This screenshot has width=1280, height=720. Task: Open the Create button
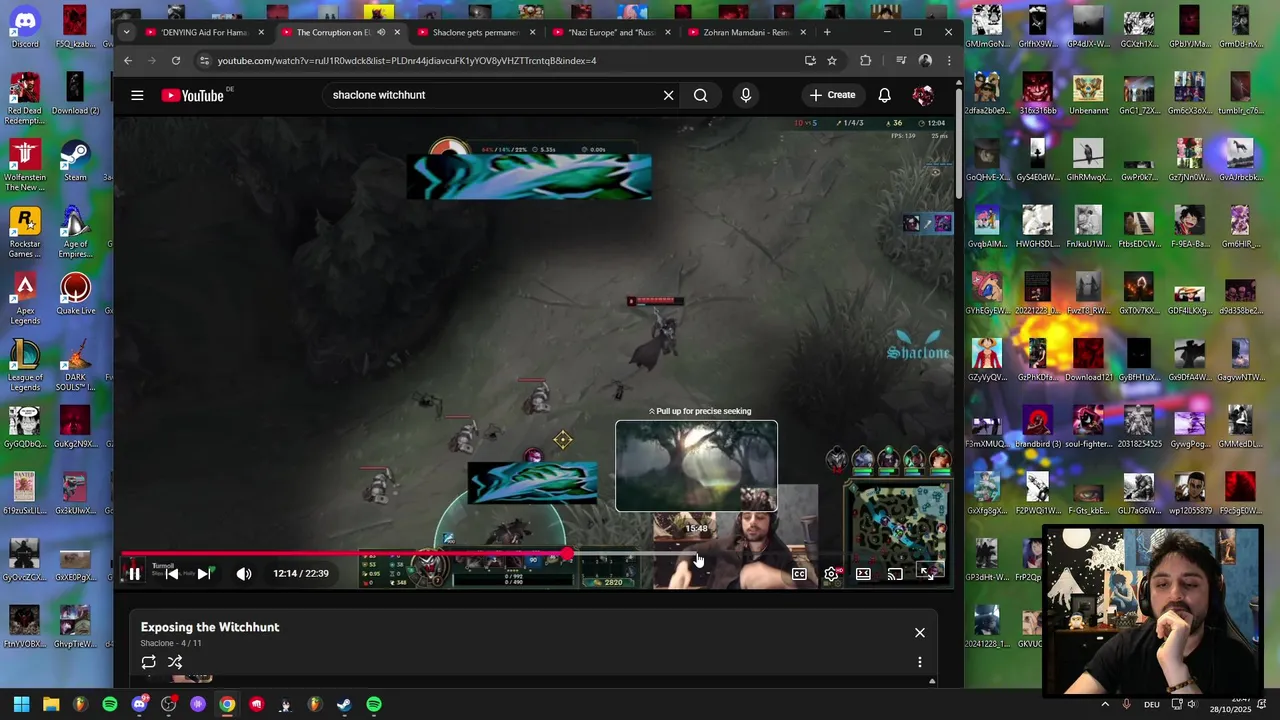click(x=833, y=95)
